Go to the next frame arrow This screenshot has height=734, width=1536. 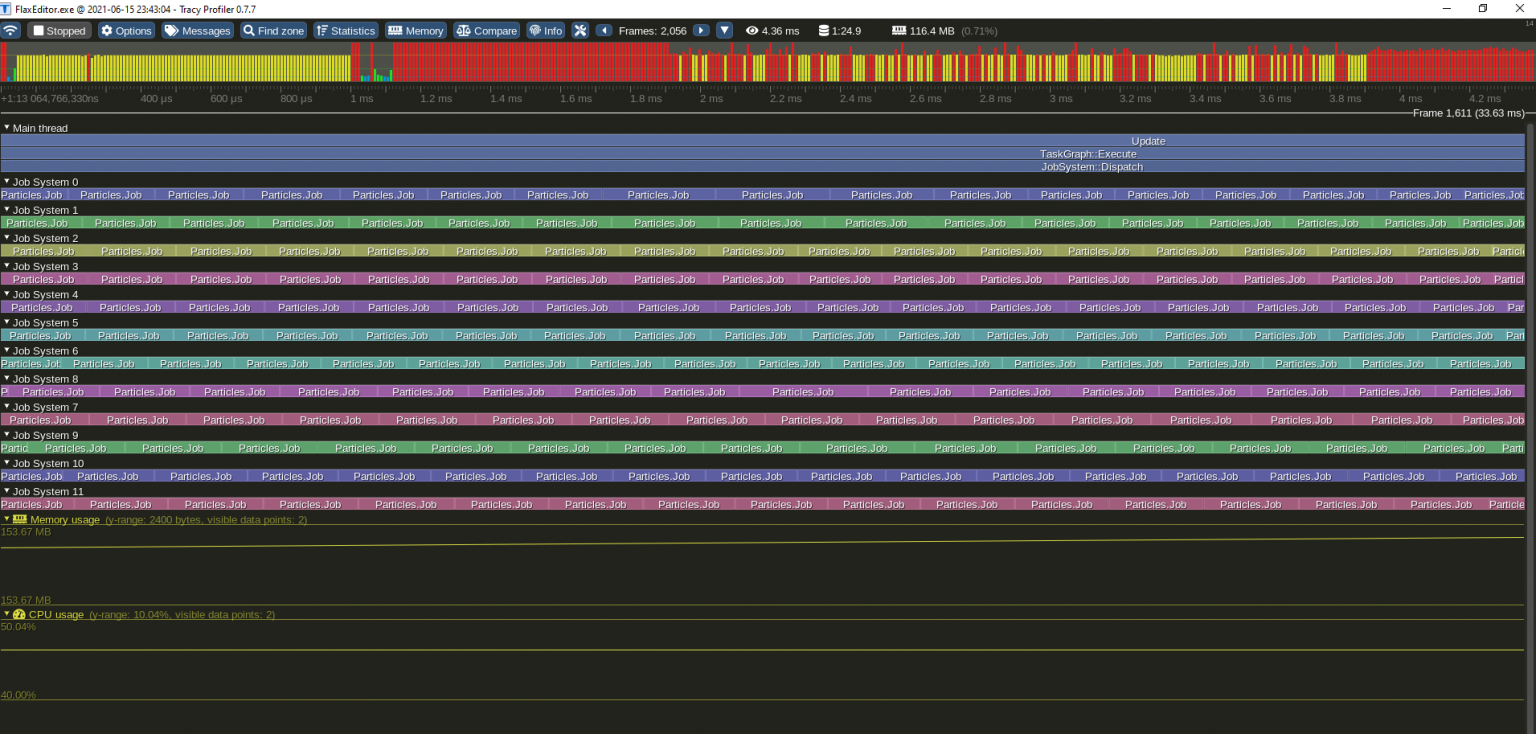pyautogui.click(x=702, y=31)
